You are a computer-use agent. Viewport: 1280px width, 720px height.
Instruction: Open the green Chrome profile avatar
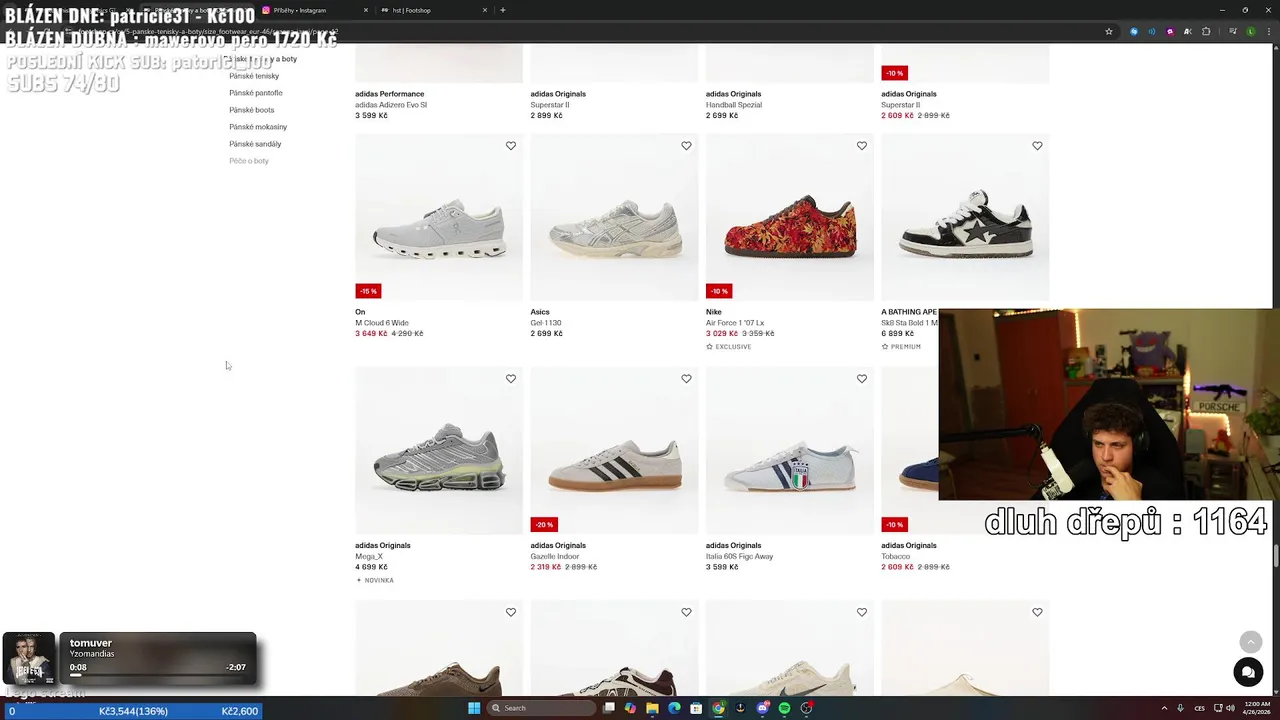[1251, 31]
